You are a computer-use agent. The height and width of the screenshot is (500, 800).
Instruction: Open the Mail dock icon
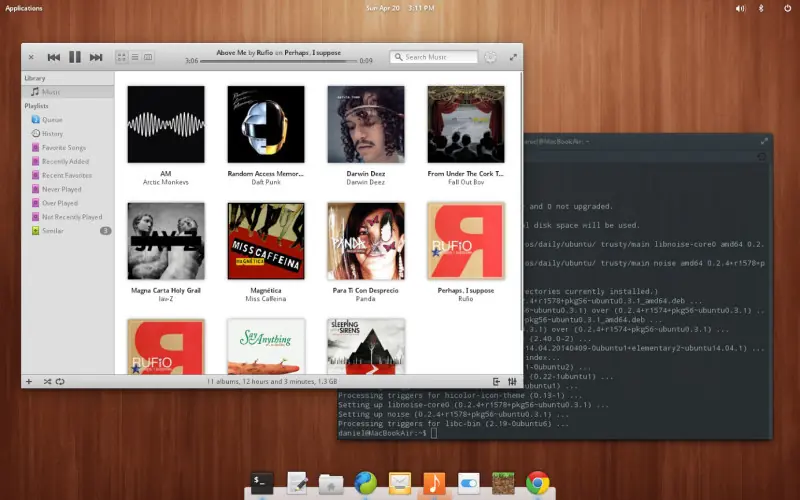click(x=399, y=483)
